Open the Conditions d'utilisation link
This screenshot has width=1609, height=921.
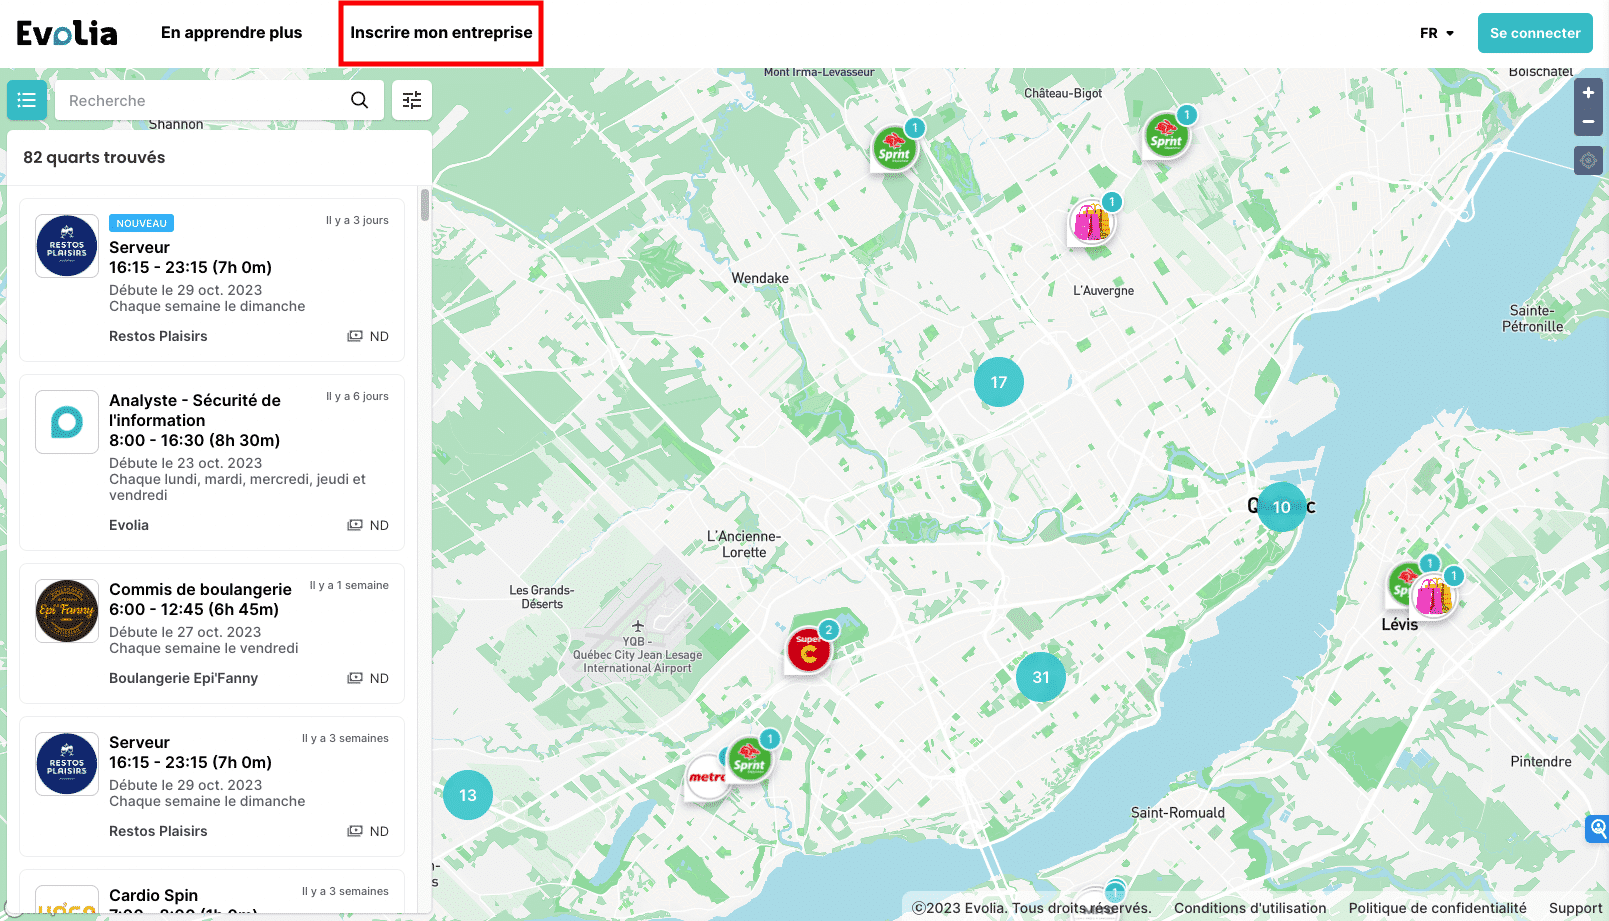(1249, 907)
